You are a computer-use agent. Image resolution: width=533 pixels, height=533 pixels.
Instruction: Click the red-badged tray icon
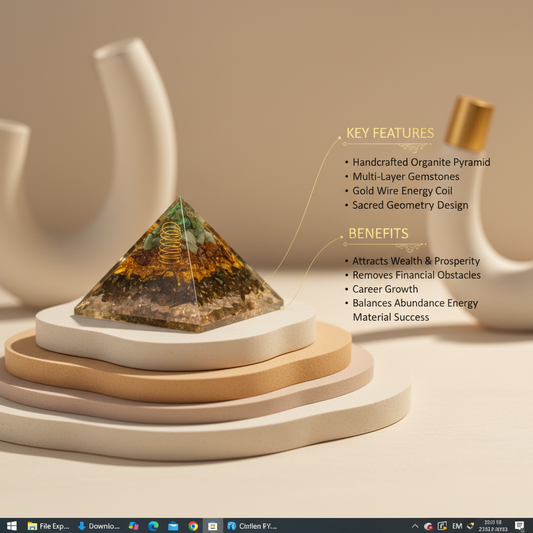point(428,526)
